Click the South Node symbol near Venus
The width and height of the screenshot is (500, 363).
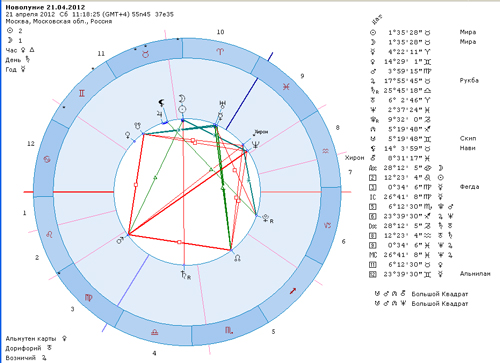point(138,126)
